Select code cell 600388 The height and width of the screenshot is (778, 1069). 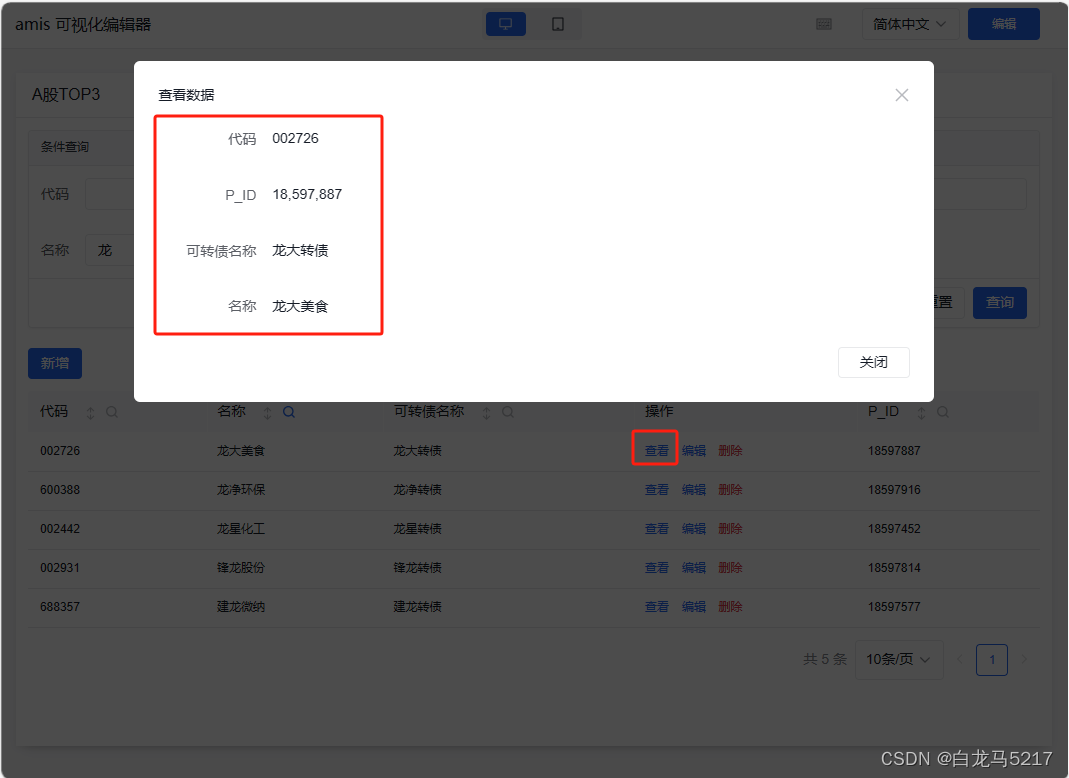(x=60, y=490)
